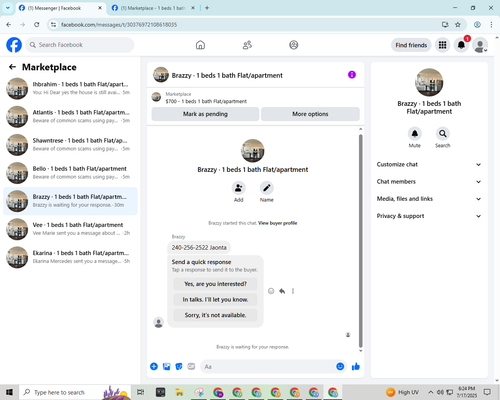The width and height of the screenshot is (500, 400).
Task: Open Ihbrahim conversation in list
Action: tap(70, 88)
